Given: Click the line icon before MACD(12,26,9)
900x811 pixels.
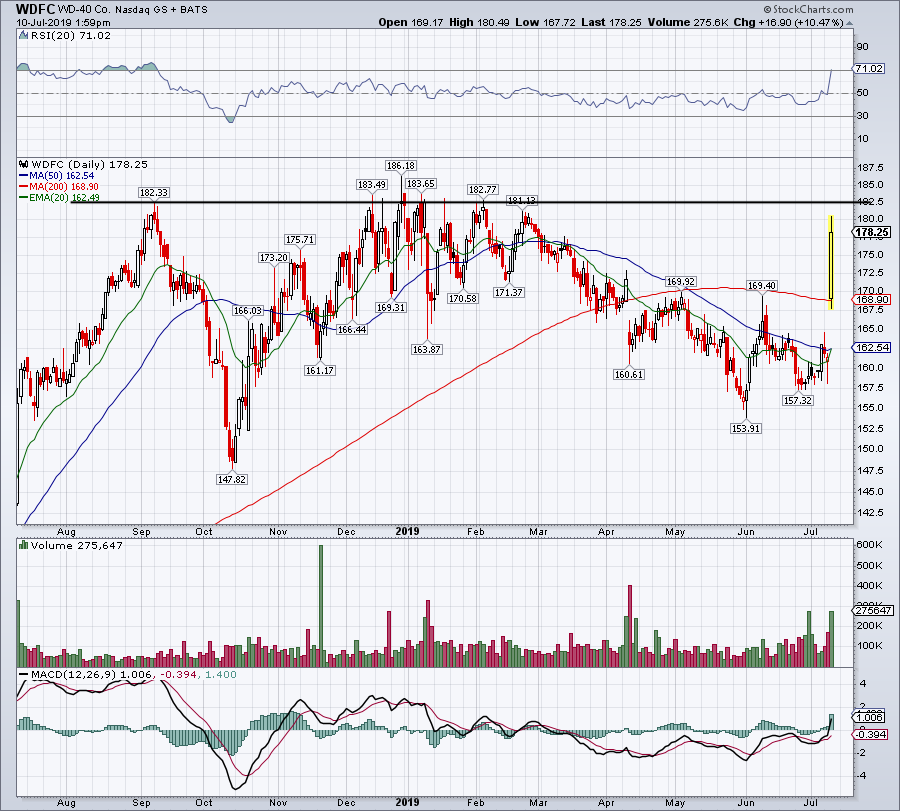Looking at the screenshot, I should click(x=24, y=674).
